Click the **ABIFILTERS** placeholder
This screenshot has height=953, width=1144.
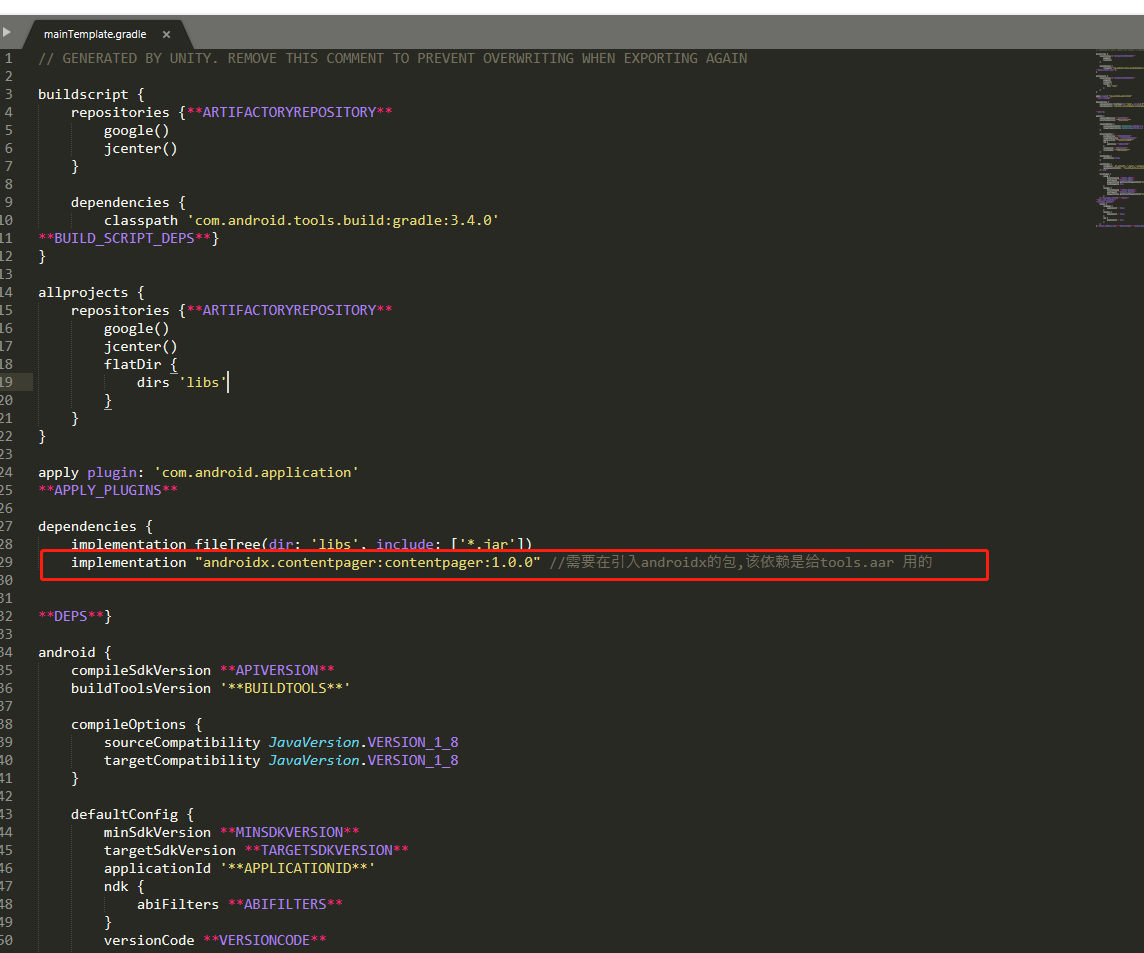285,904
